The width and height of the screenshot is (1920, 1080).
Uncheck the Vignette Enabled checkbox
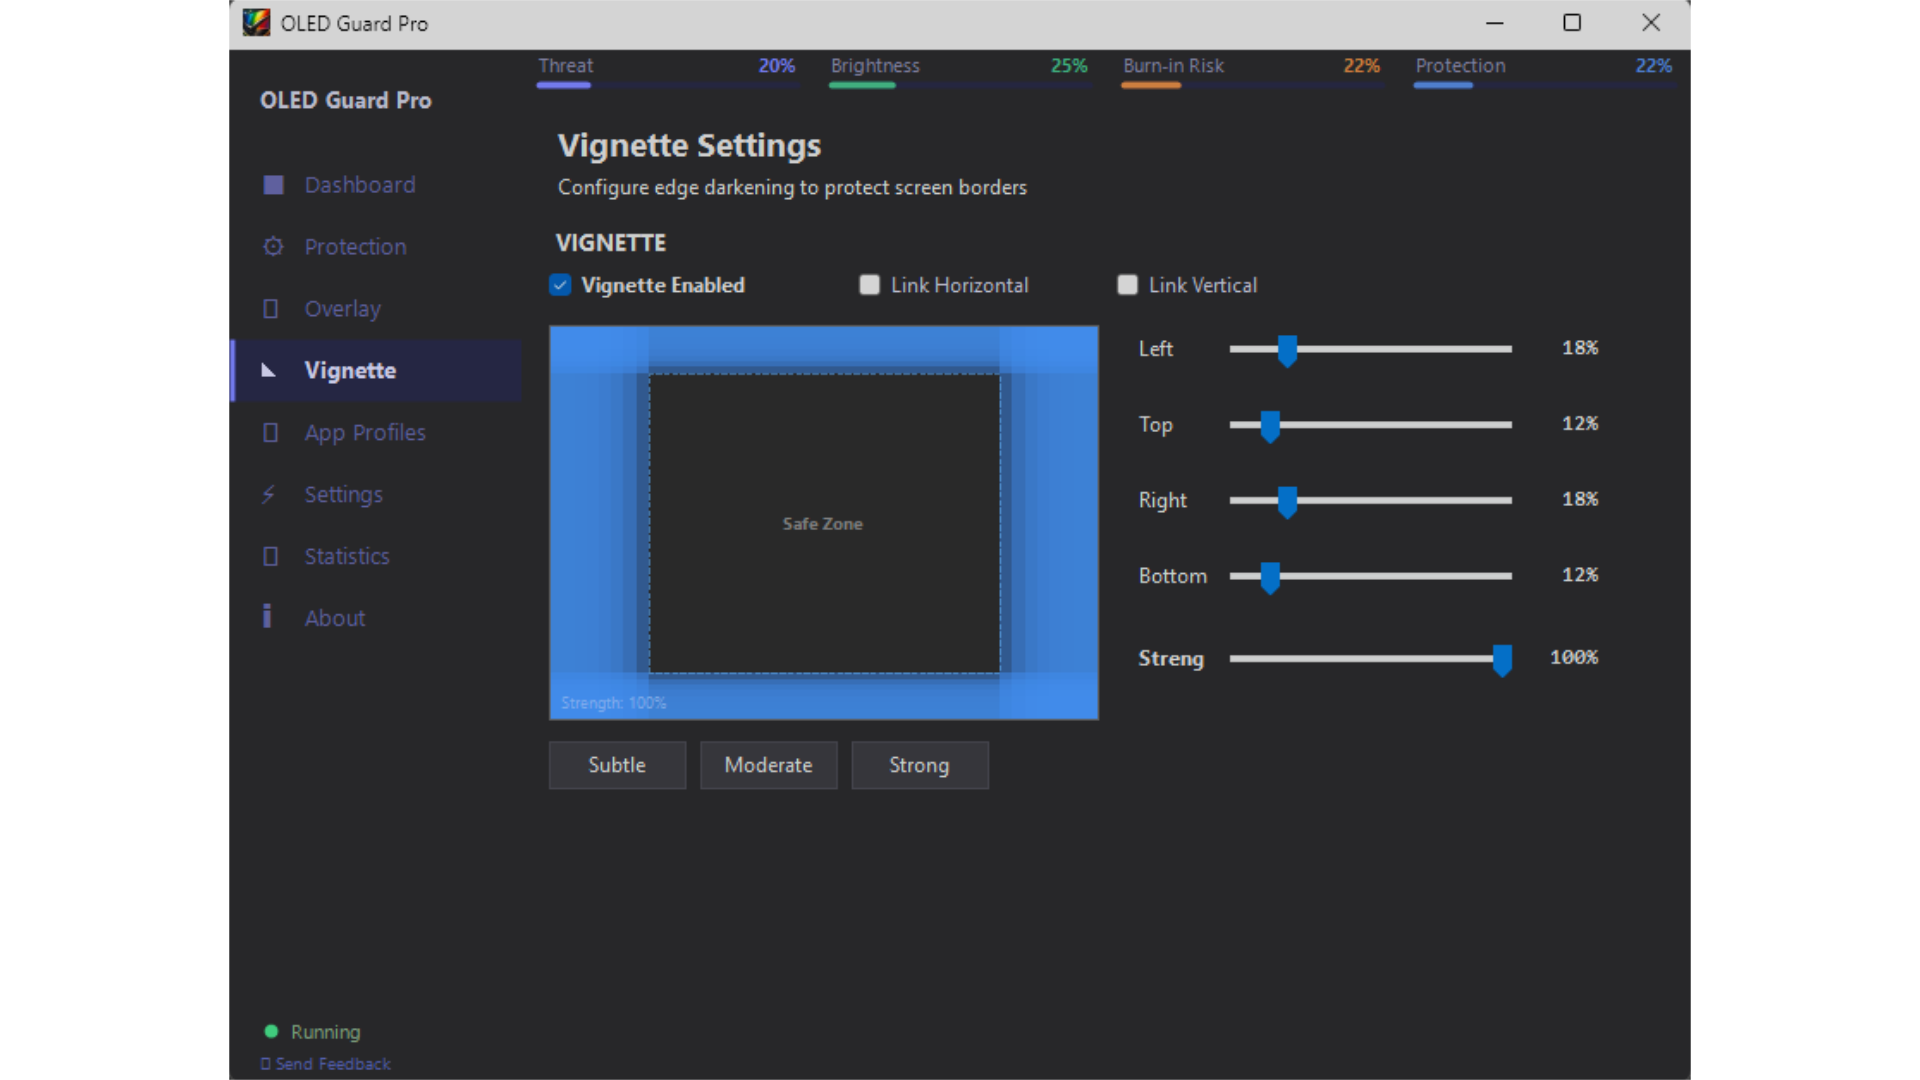click(x=560, y=285)
